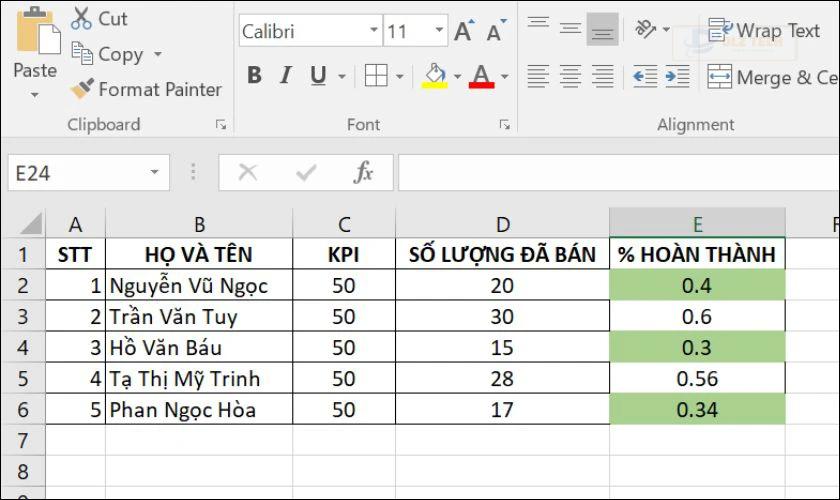The width and height of the screenshot is (840, 500).
Task: Toggle Bold formatting
Action: (254, 76)
